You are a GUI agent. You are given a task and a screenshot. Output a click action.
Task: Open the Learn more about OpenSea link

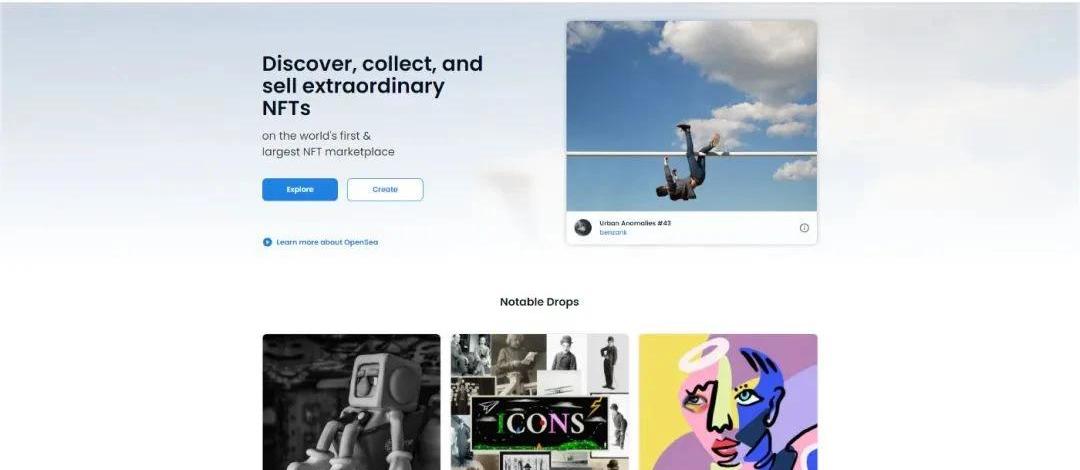coord(327,243)
